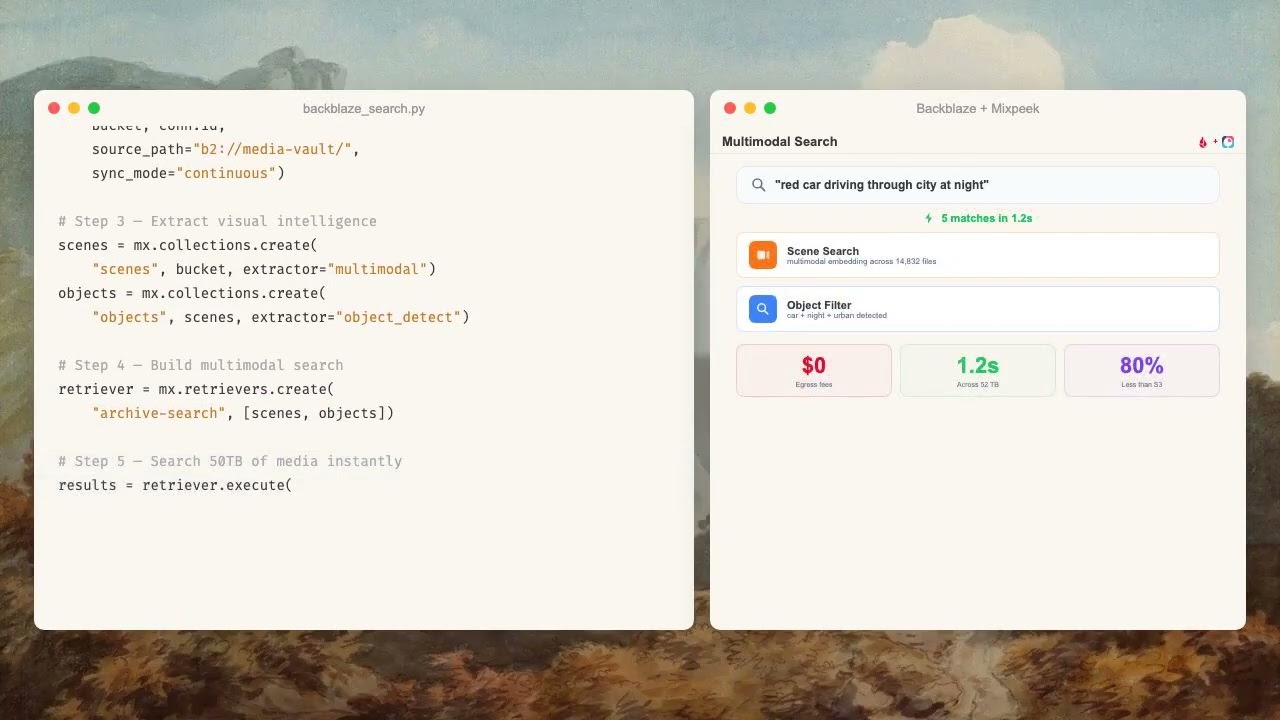Click the 1.2s Across 52 TB card
Viewport: 1280px width, 720px height.
(978, 370)
